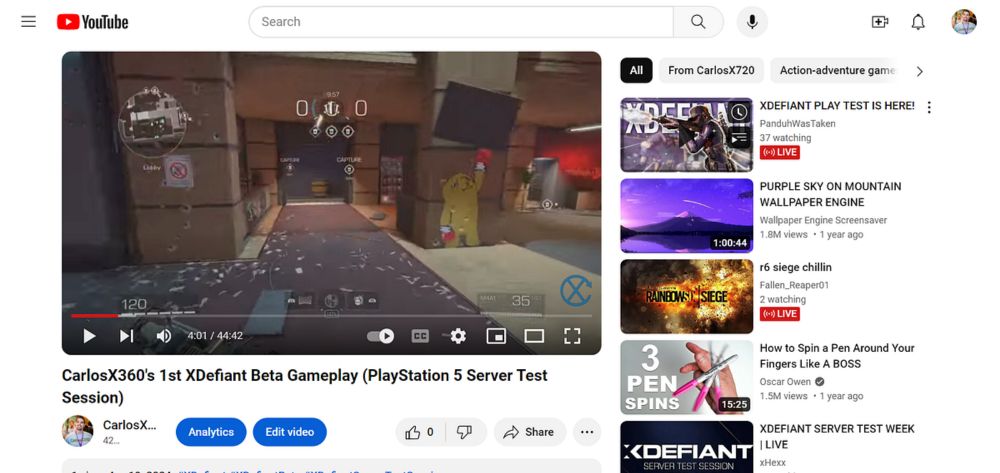1000x473 pixels.
Task: Focus the Search input field
Action: (x=460, y=22)
